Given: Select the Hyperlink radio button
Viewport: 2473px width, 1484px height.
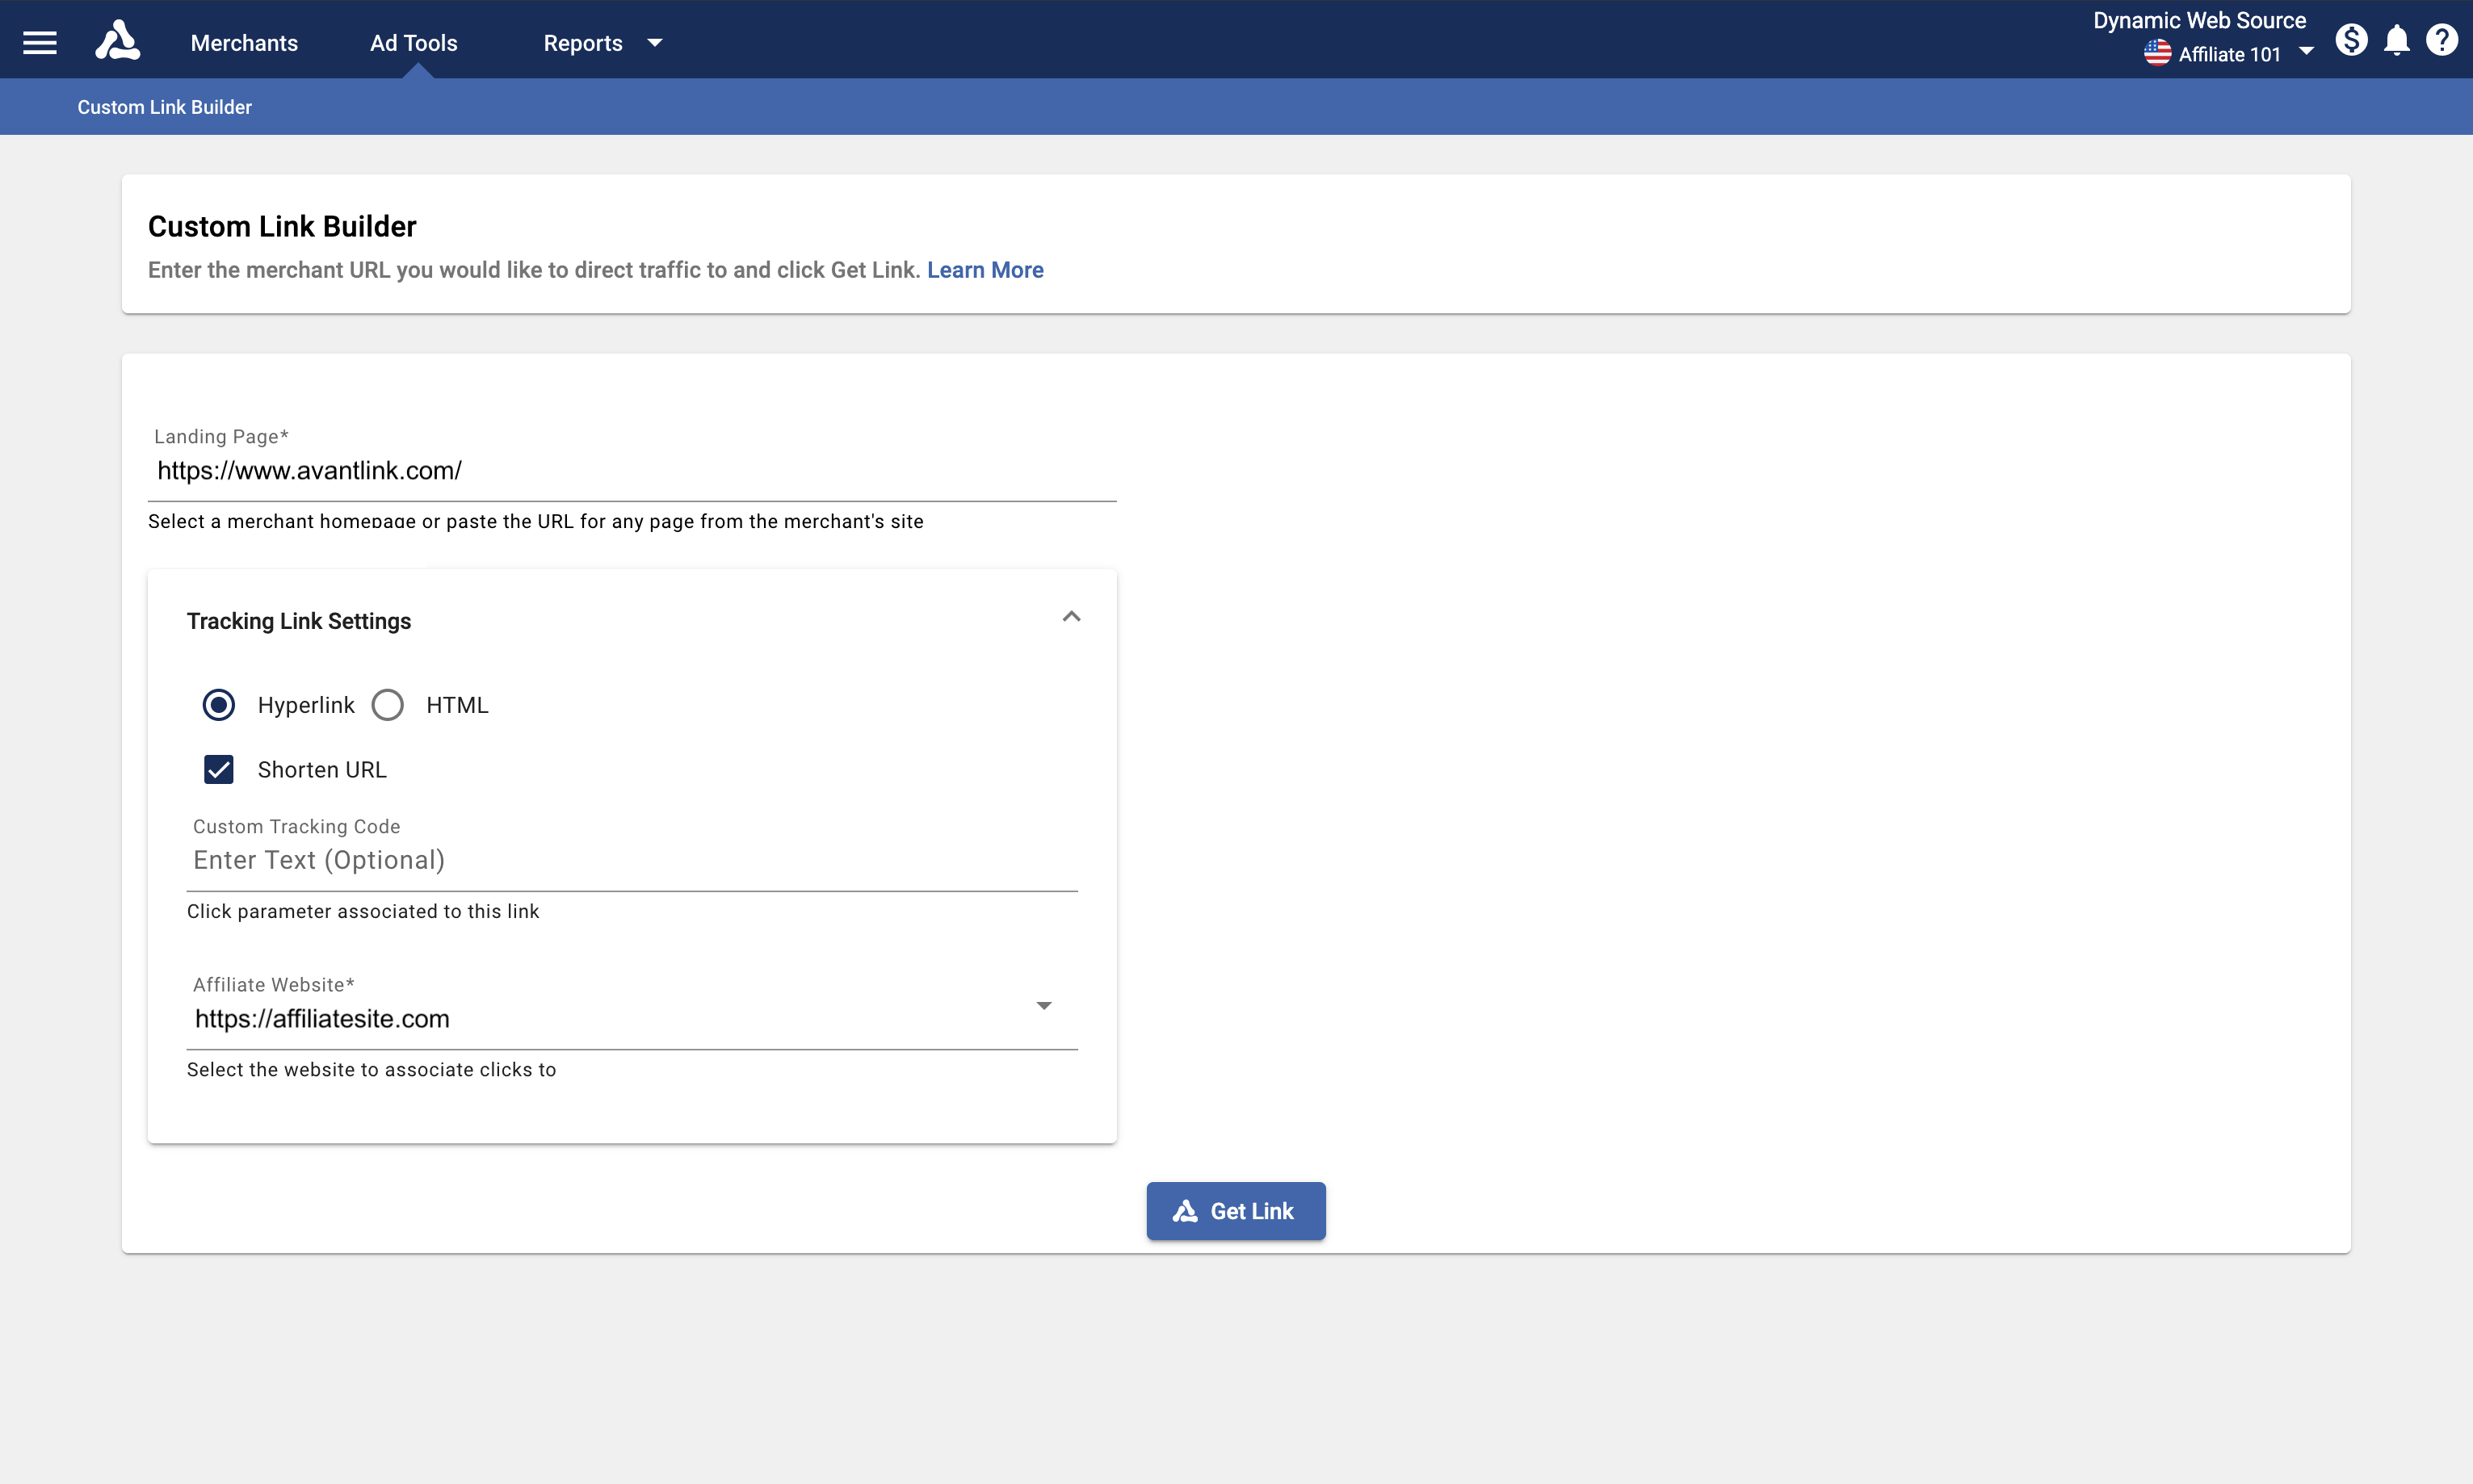Looking at the screenshot, I should [219, 705].
